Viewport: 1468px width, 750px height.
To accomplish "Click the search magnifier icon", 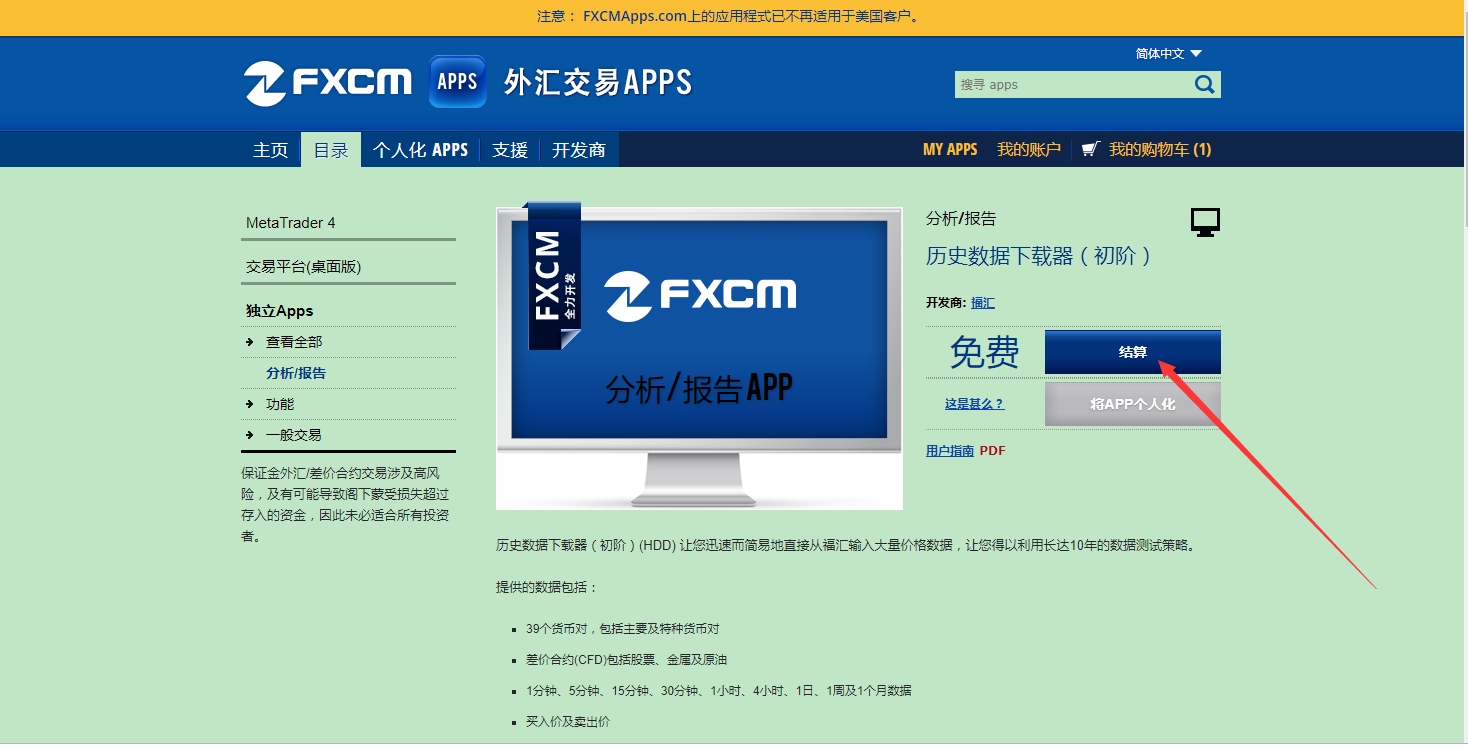I will coord(1205,85).
